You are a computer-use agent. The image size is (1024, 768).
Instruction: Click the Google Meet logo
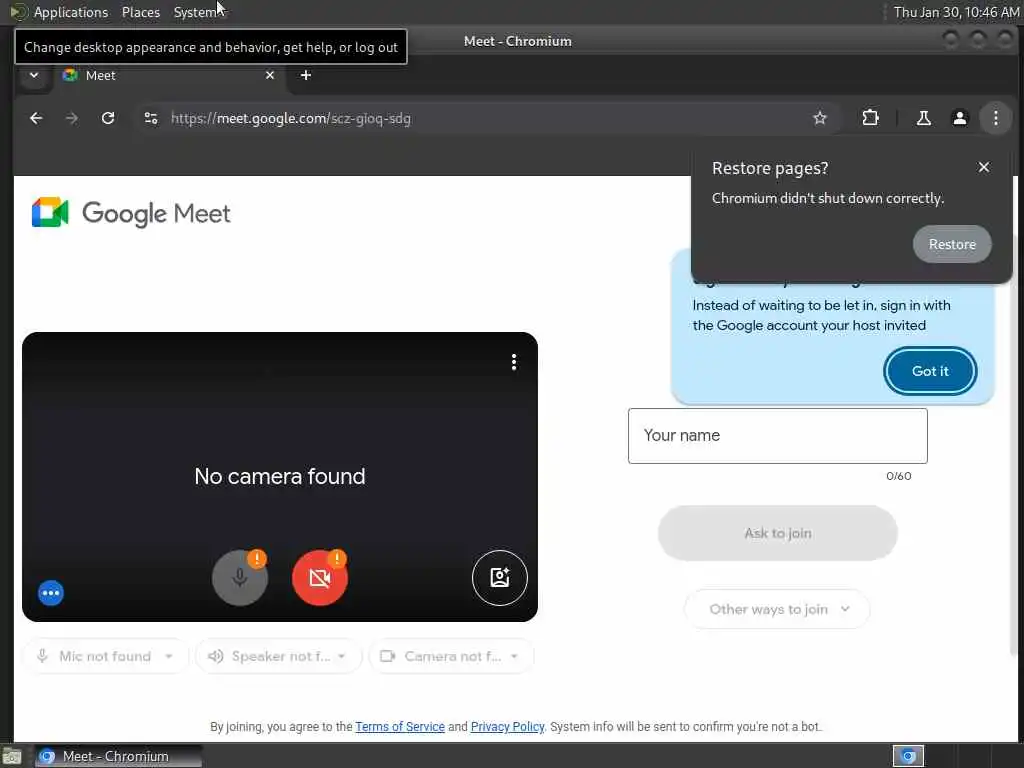pyautogui.click(x=131, y=213)
